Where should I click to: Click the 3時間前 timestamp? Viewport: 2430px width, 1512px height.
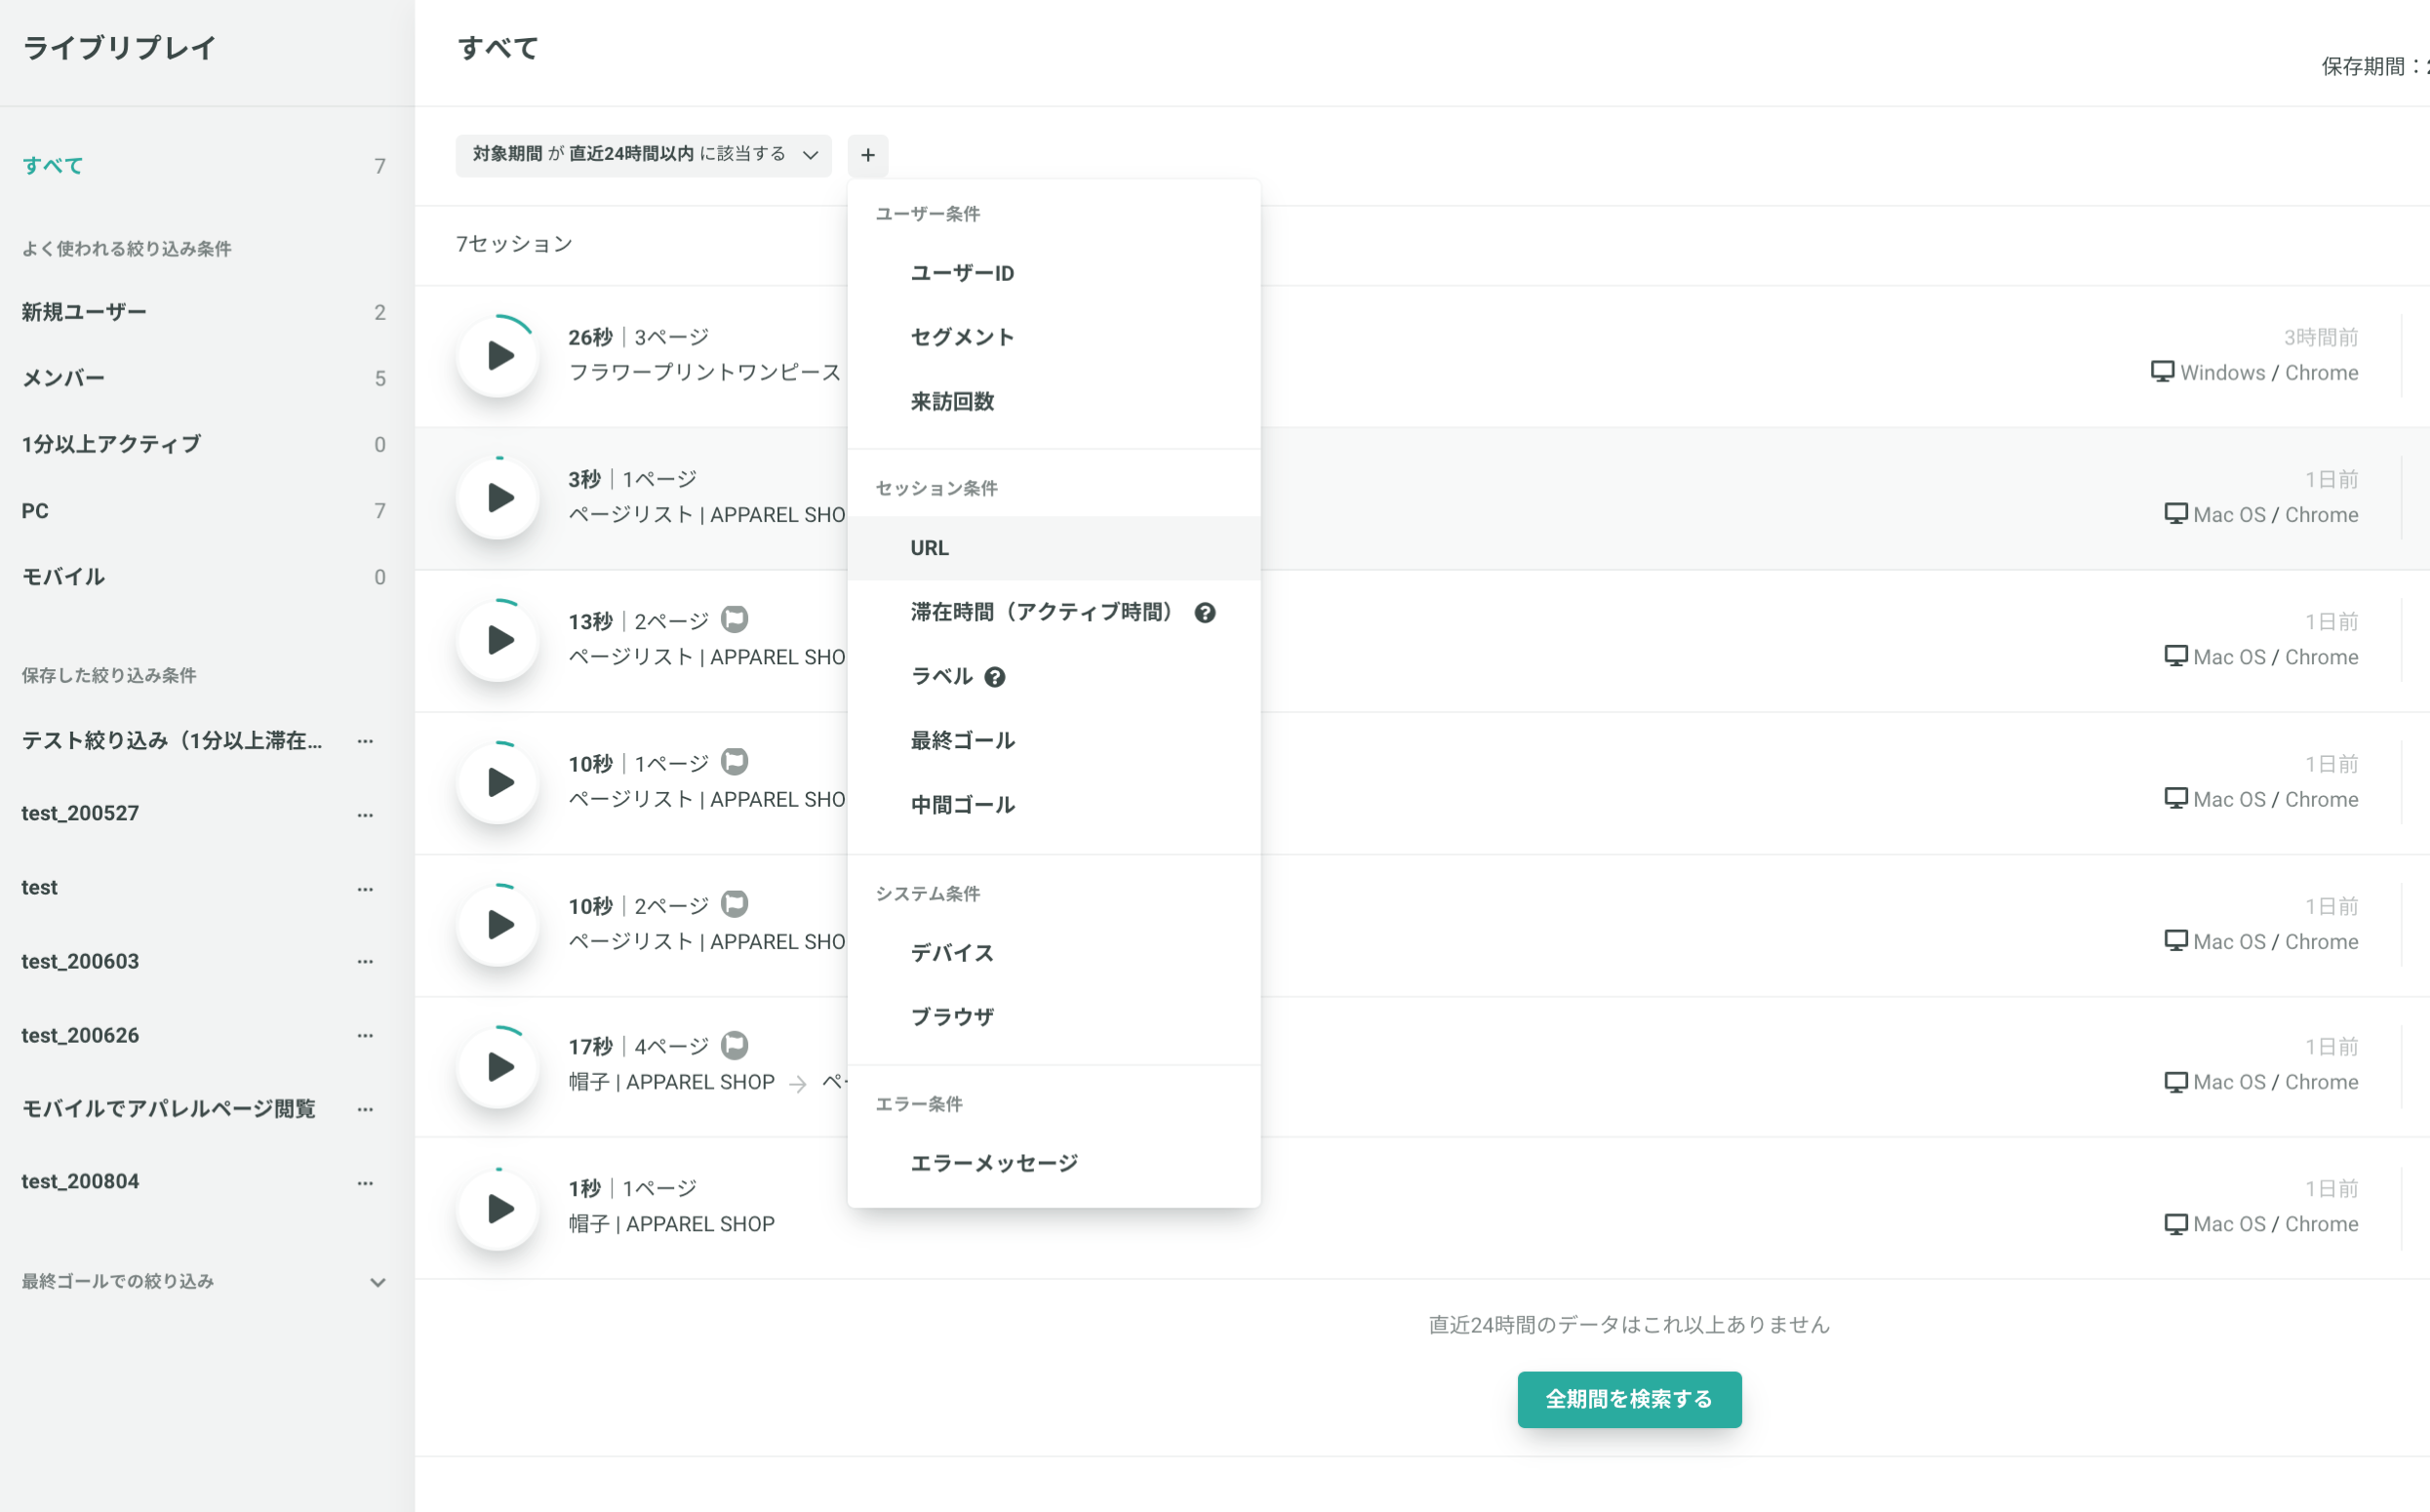(2321, 337)
